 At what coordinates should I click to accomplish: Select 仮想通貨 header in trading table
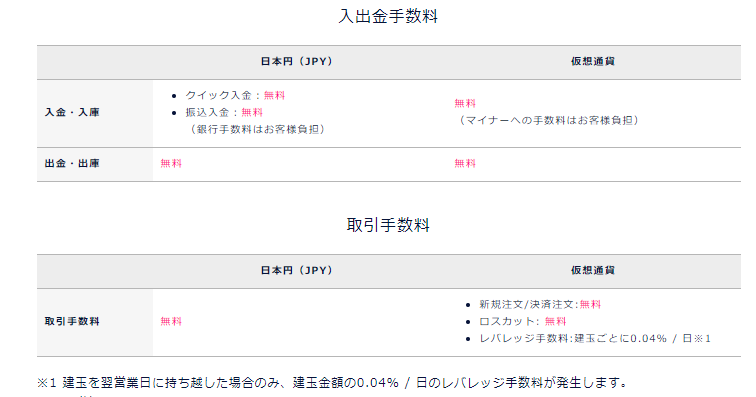[593, 270]
